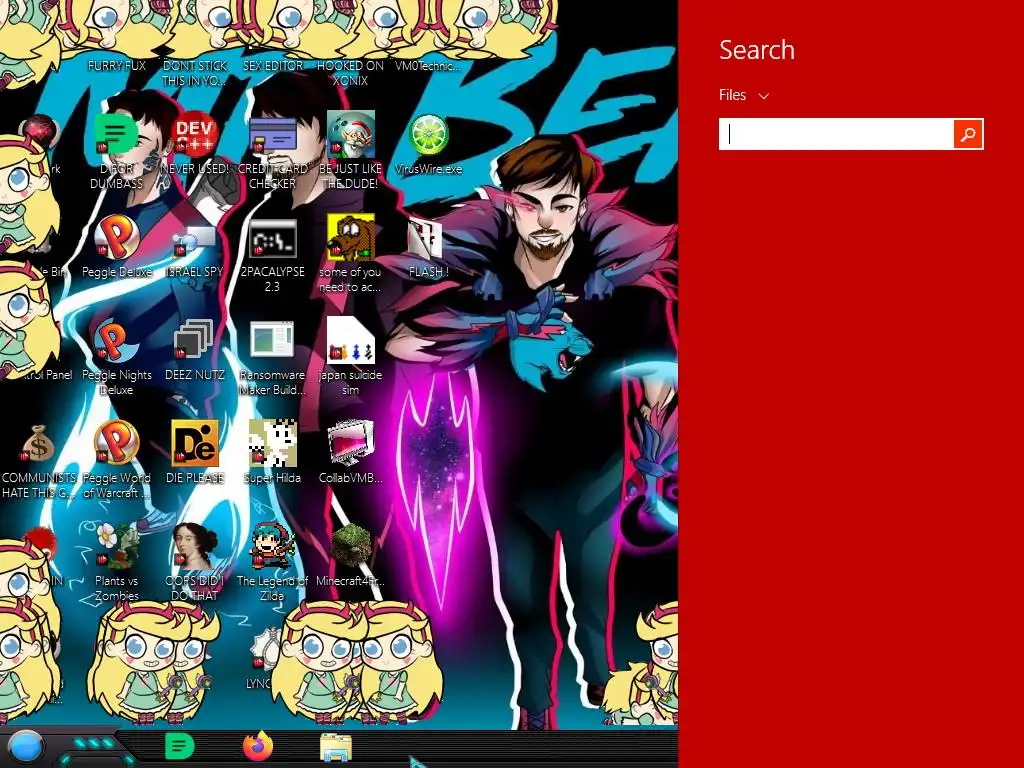Open the COMMUNISTS HATE THIS G... money bag icon

(x=38, y=443)
